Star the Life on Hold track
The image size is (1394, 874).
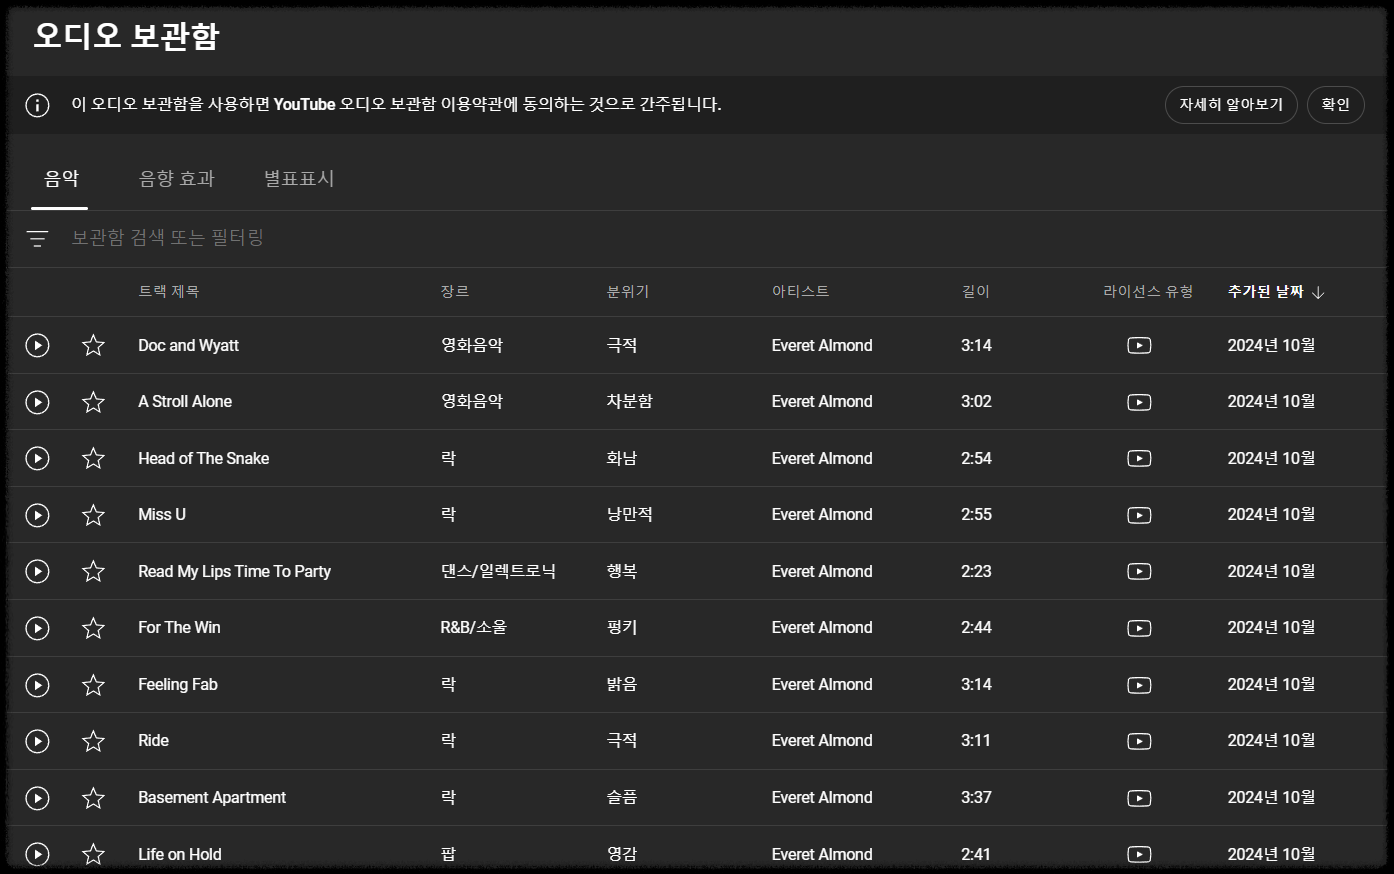93,854
